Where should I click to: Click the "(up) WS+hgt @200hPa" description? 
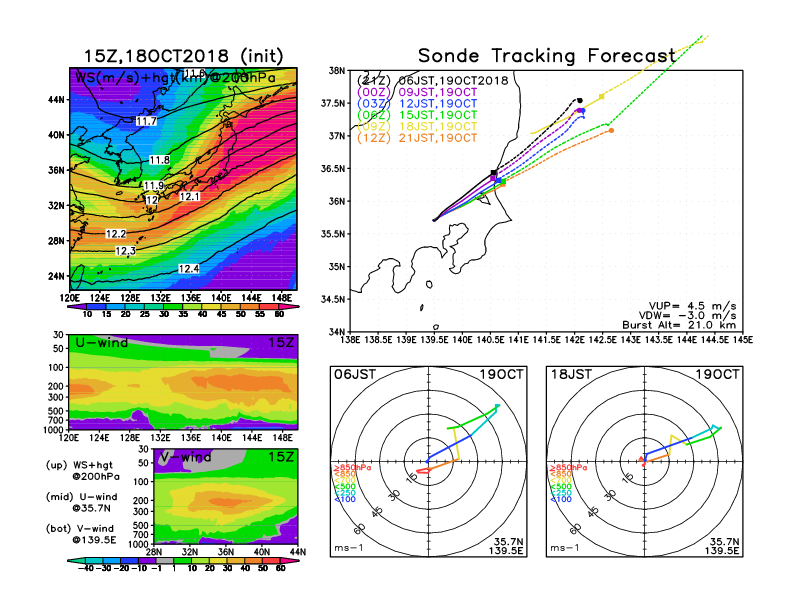click(83, 471)
